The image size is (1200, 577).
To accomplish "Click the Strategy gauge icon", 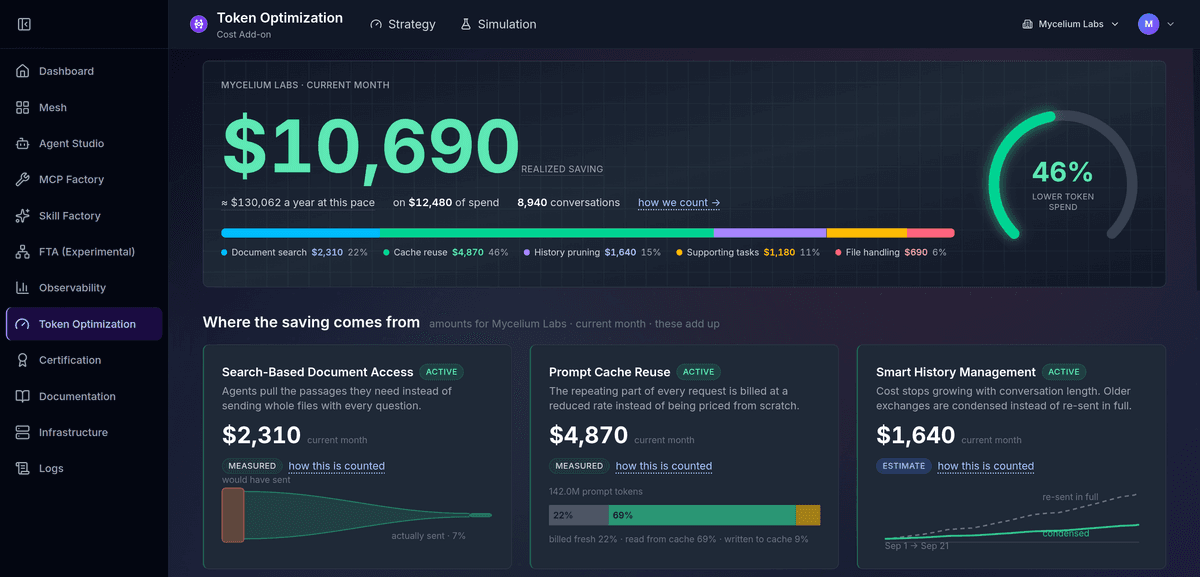I will 376,24.
